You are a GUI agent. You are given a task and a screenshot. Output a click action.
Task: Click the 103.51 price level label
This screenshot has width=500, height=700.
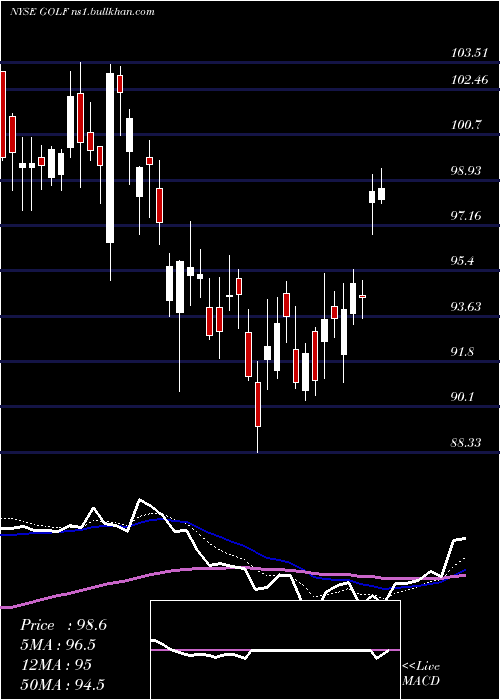pyautogui.click(x=469, y=53)
